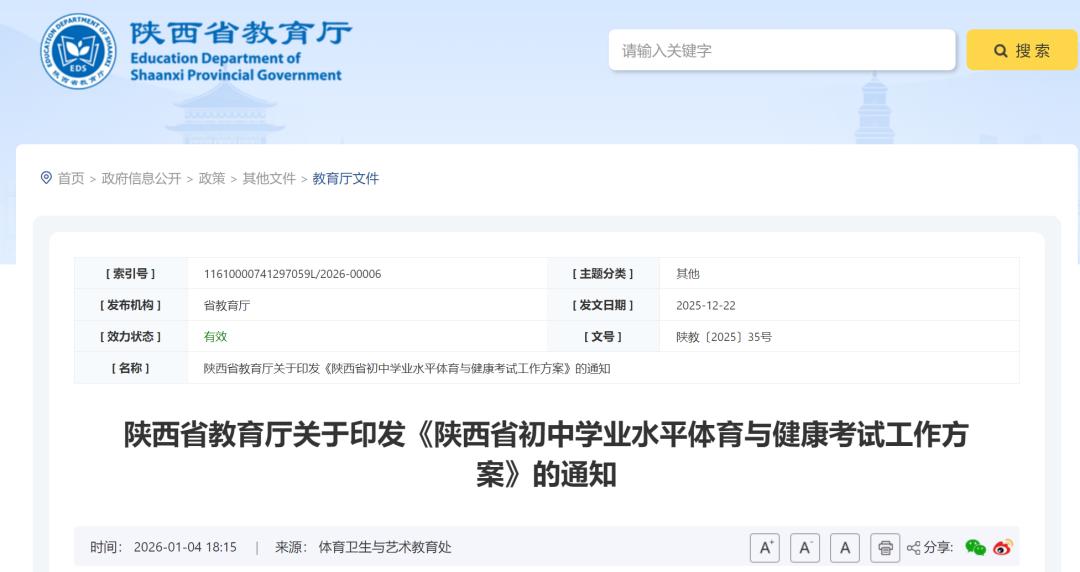Open 其他文件 breadcrumb link

269,178
